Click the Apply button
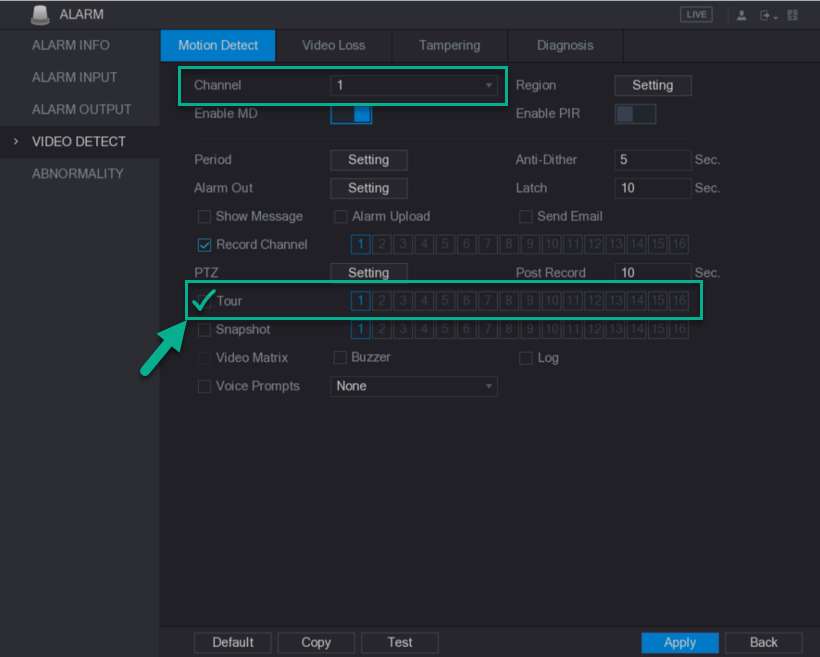Screen dimensions: 820x657 [x=679, y=642]
